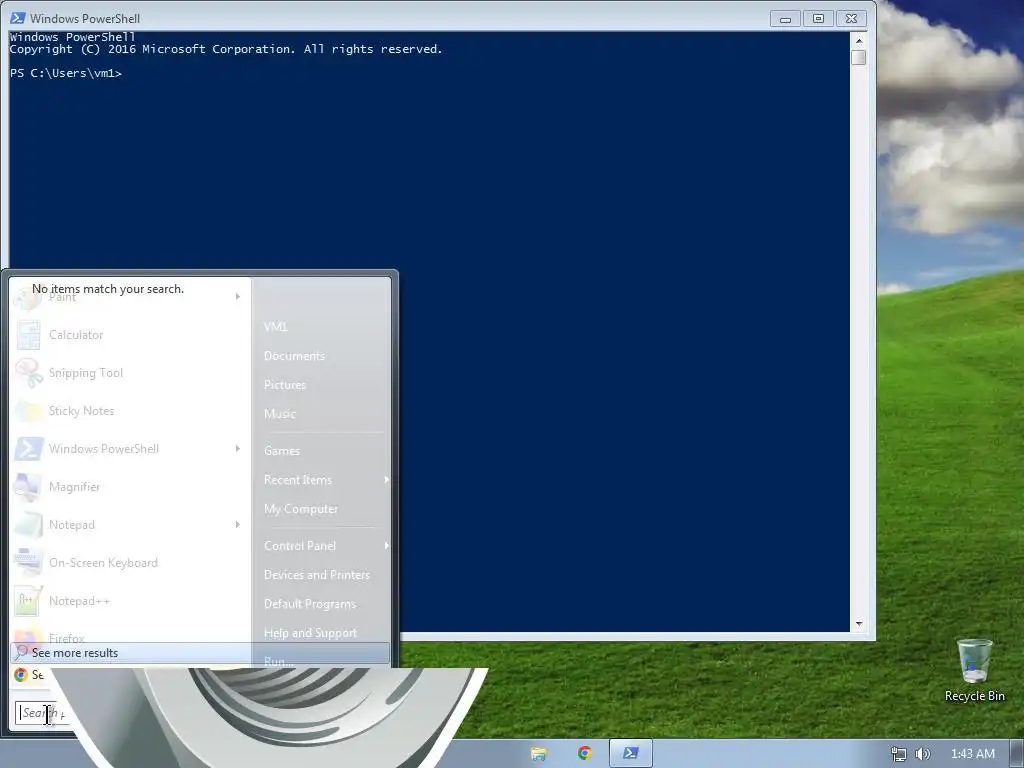Open Help and Support
Image resolution: width=1024 pixels, height=768 pixels.
pos(310,633)
